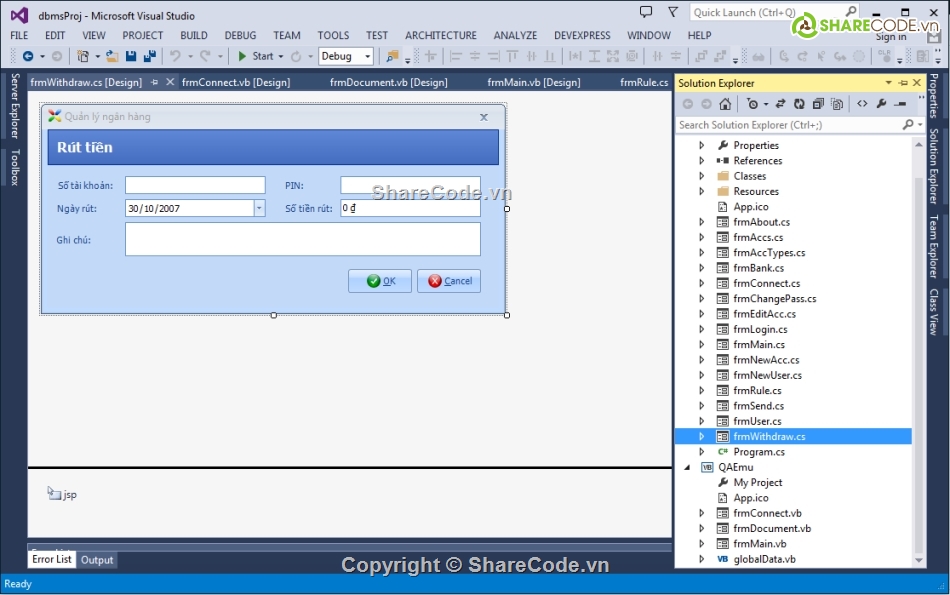Expand the References node
This screenshot has width=950, height=595.
tap(701, 161)
